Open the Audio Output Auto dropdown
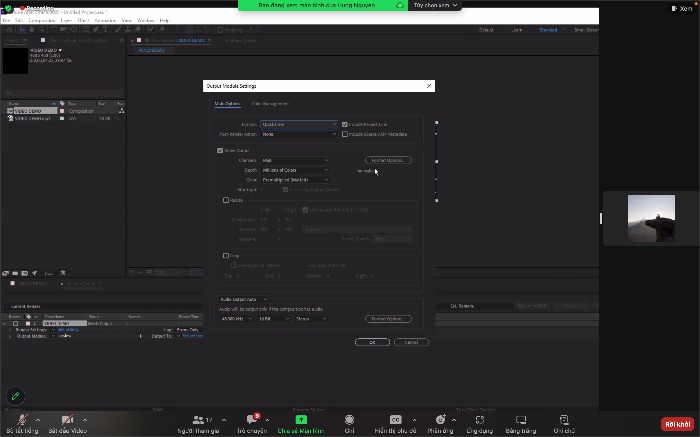The height and width of the screenshot is (437, 700). (x=243, y=299)
